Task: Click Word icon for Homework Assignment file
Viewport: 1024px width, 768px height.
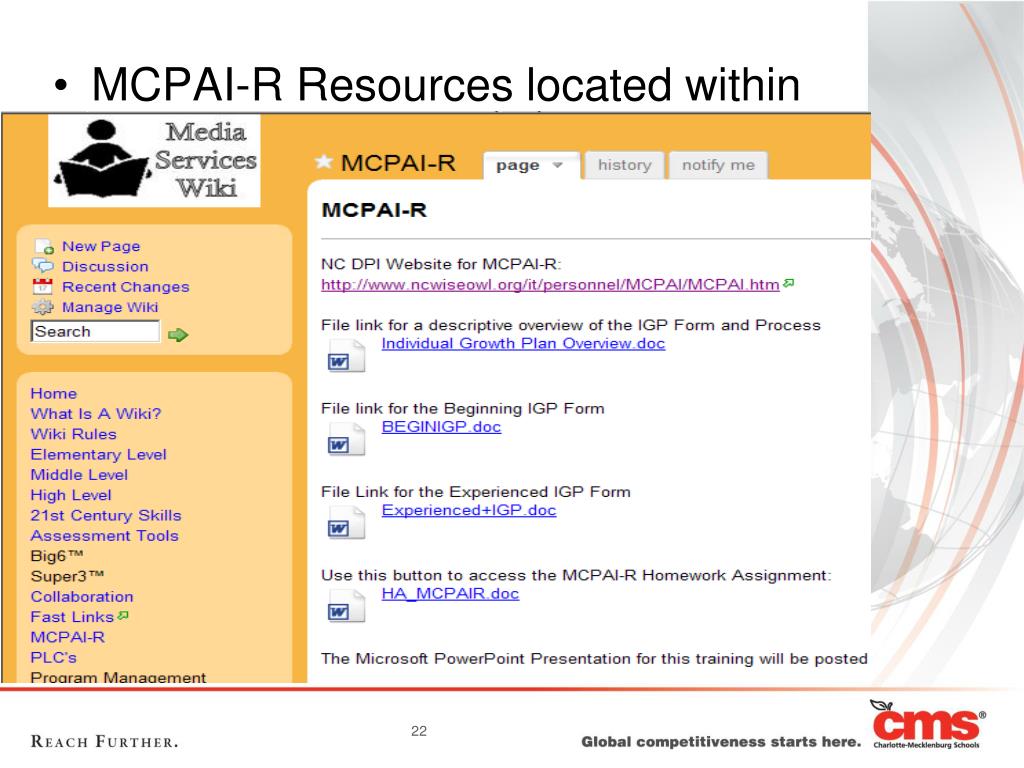Action: [x=345, y=607]
